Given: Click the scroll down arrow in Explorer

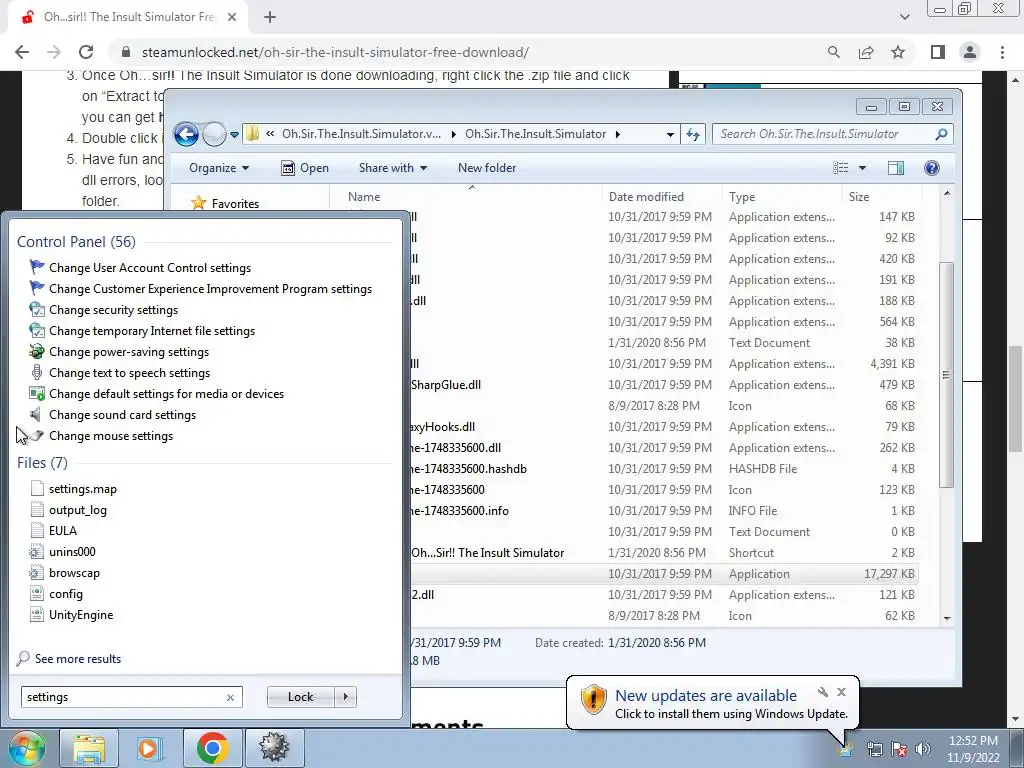Looking at the screenshot, I should (x=947, y=618).
